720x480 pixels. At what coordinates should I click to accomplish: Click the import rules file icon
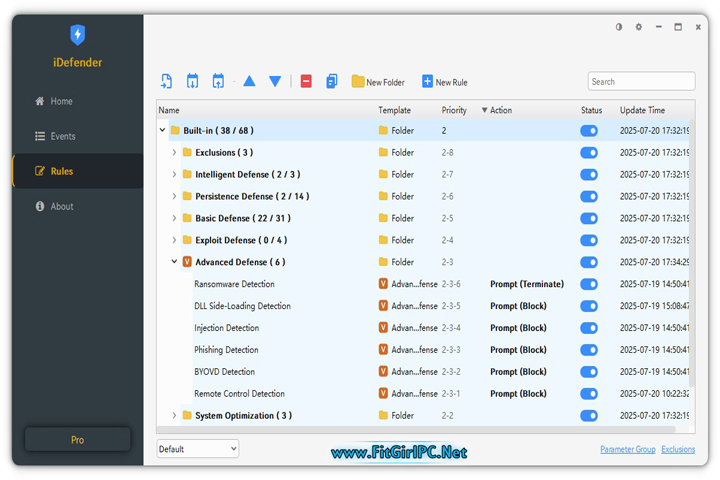pos(166,81)
